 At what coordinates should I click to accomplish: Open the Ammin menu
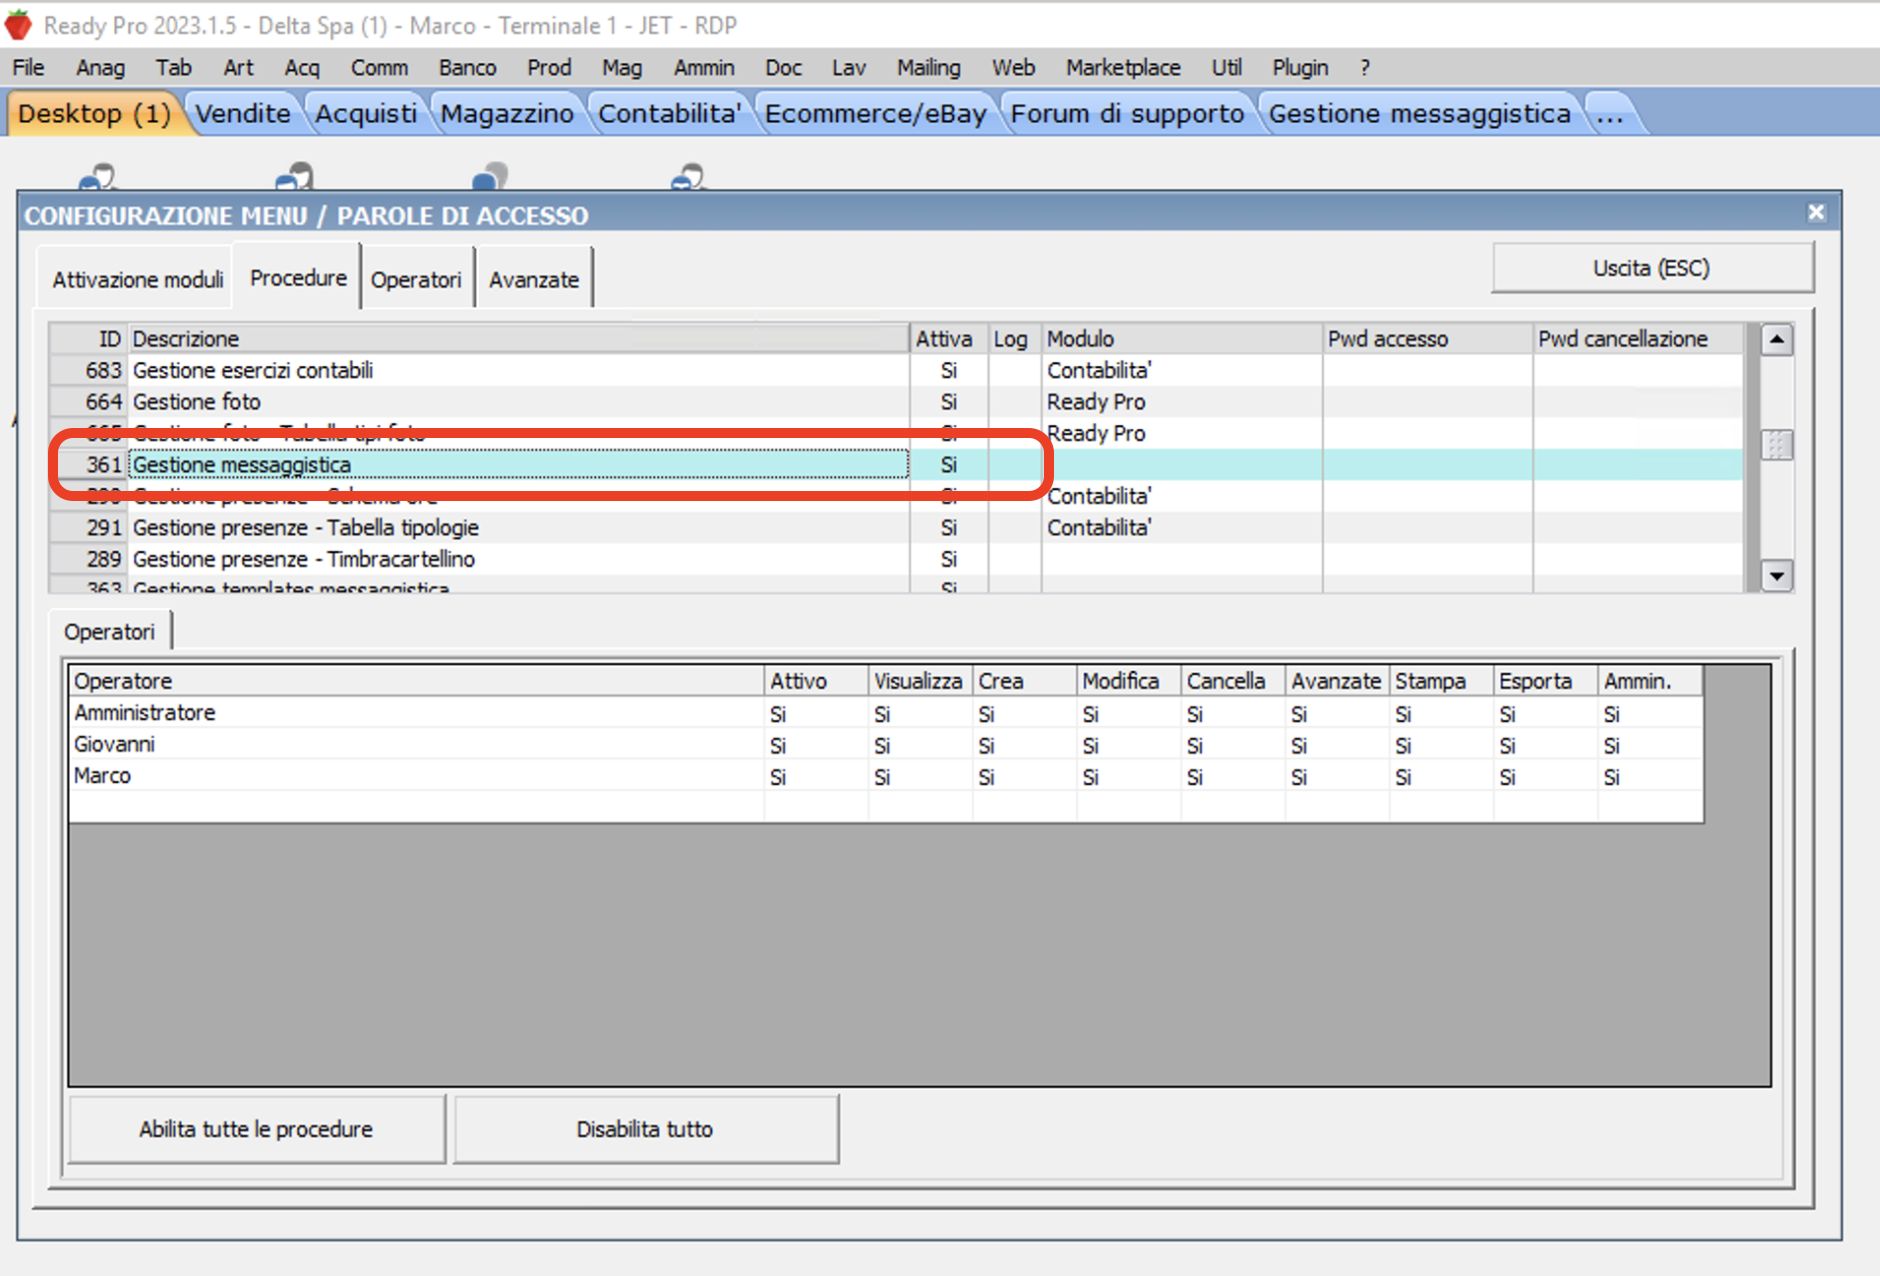[704, 68]
